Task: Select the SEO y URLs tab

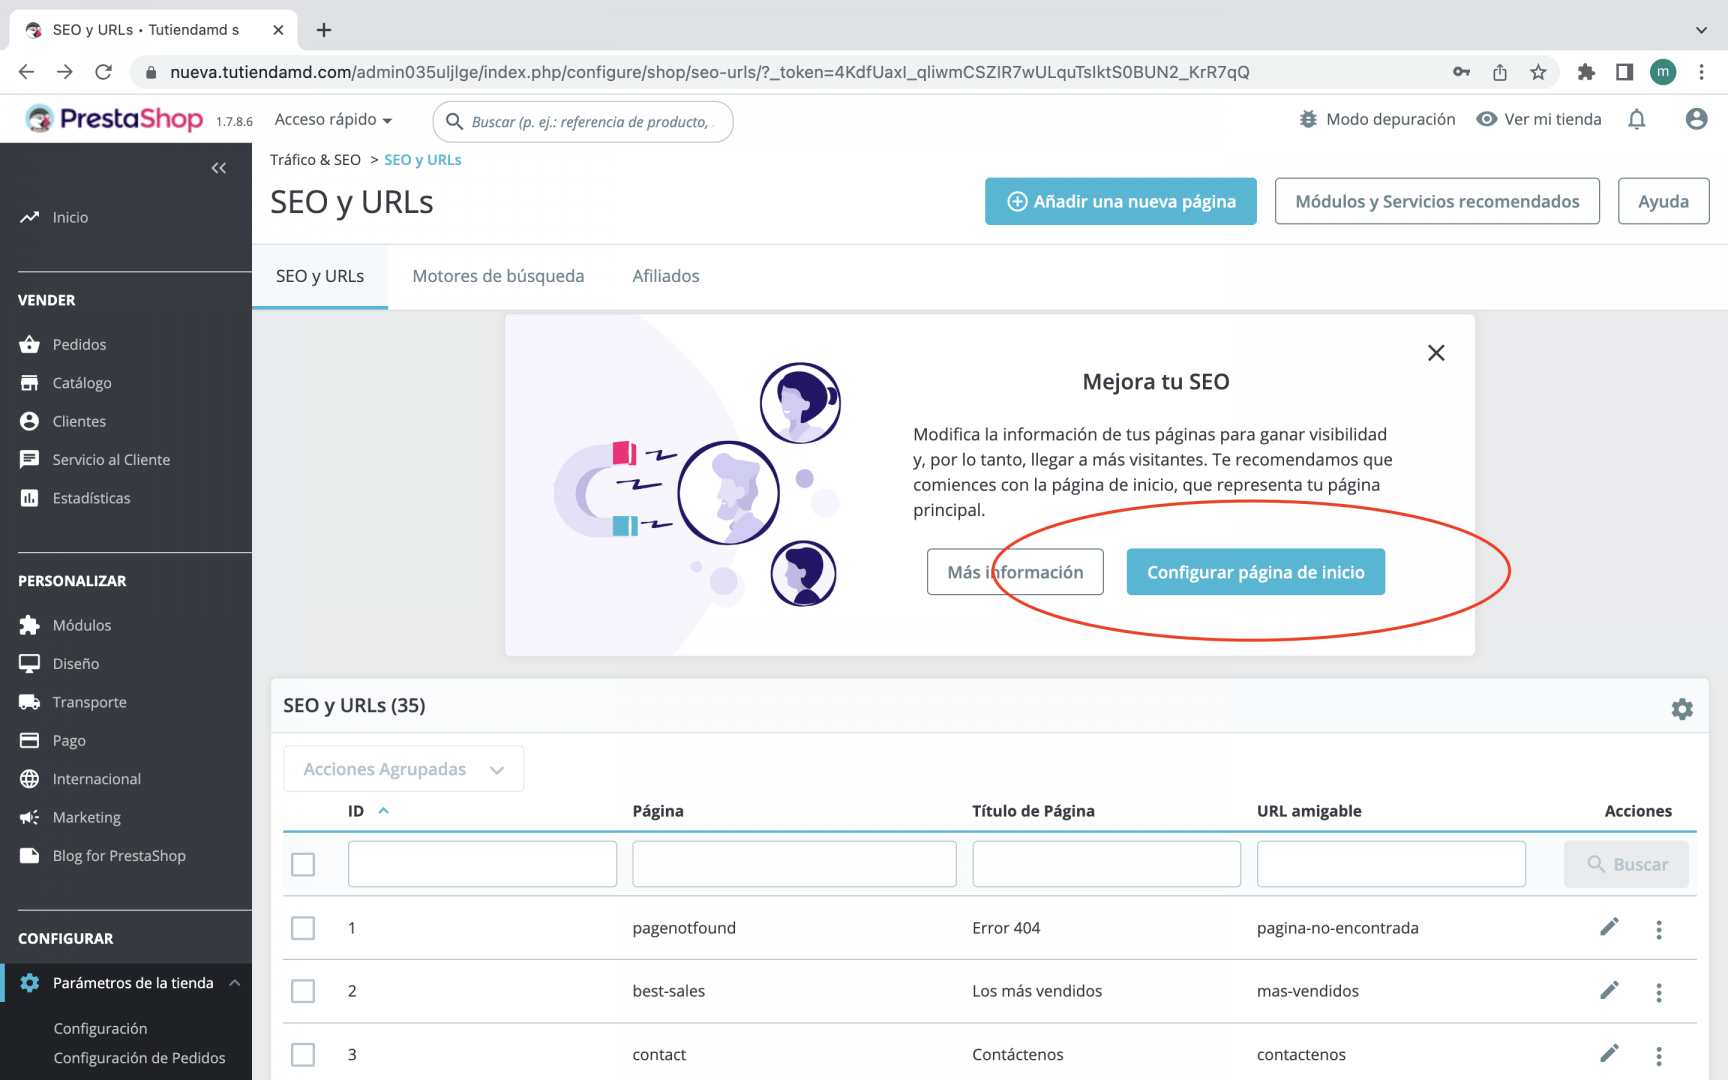Action: pos(320,277)
